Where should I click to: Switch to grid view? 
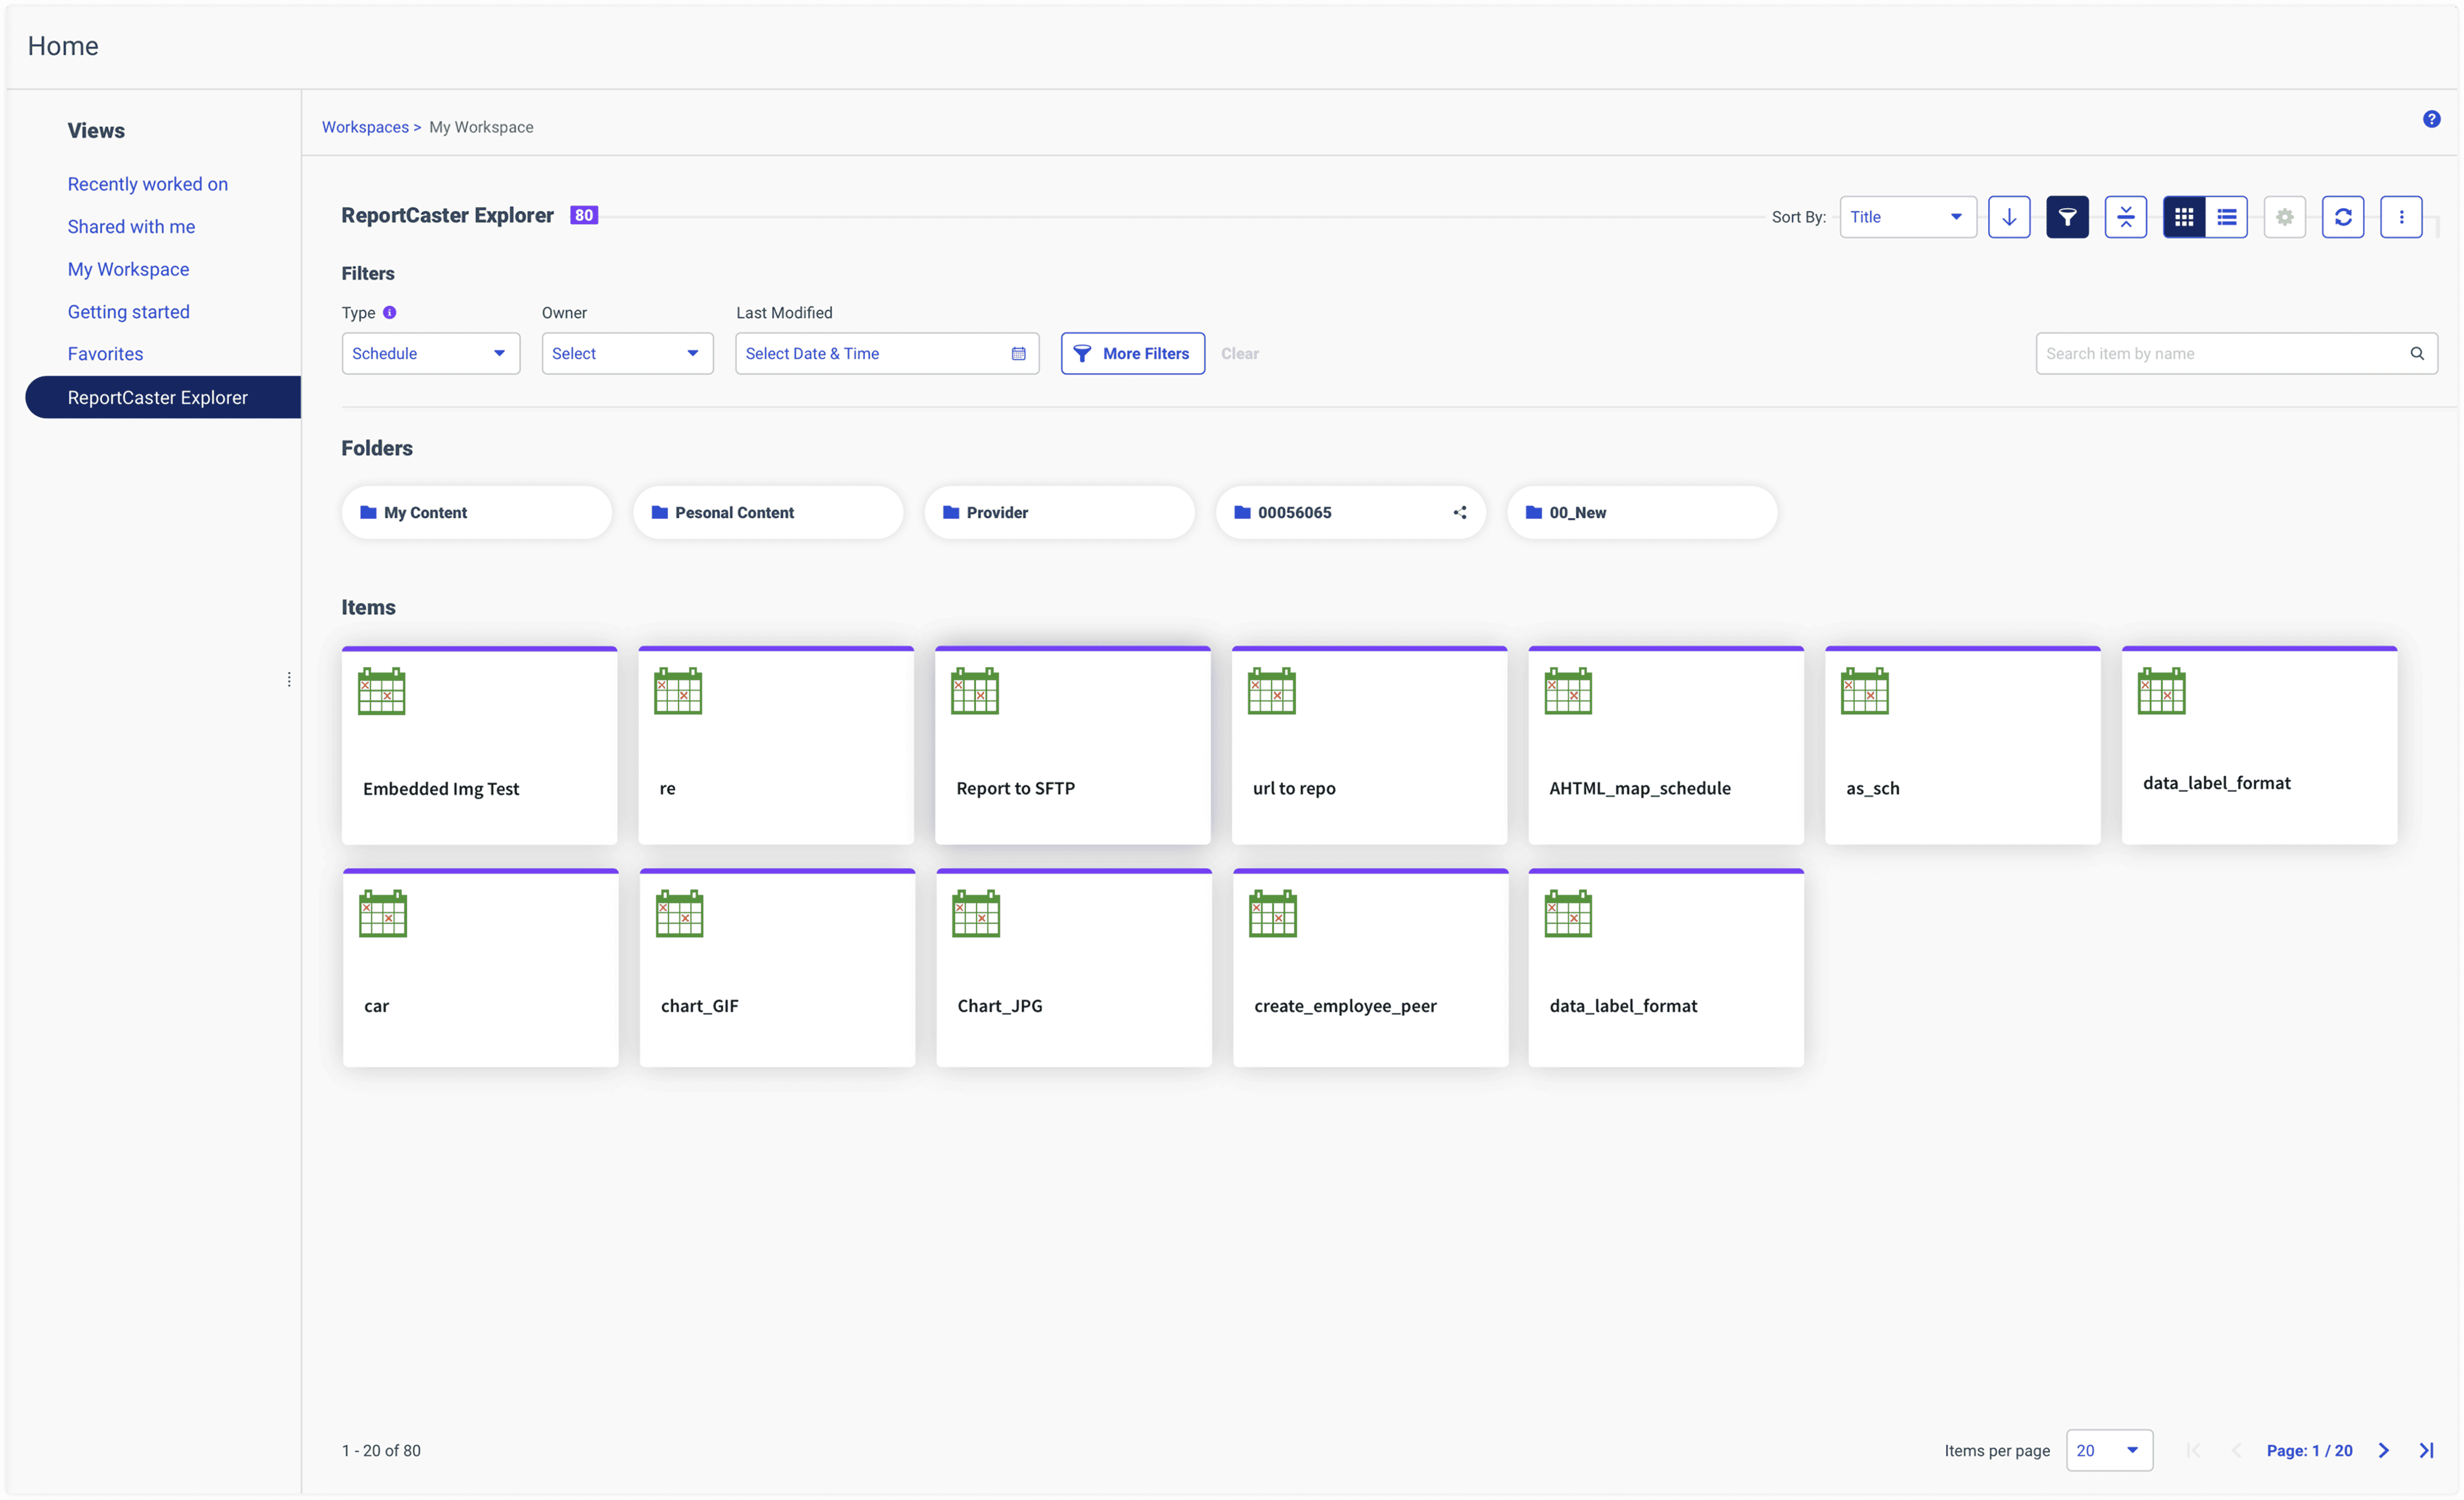click(2183, 217)
